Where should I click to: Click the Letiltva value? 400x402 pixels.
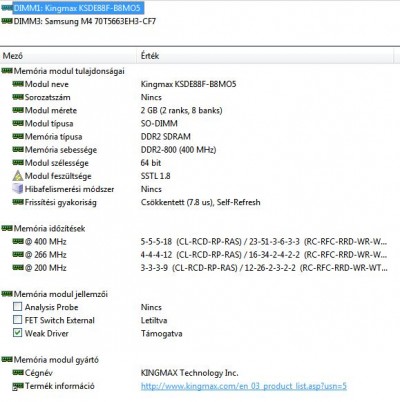coord(154,320)
